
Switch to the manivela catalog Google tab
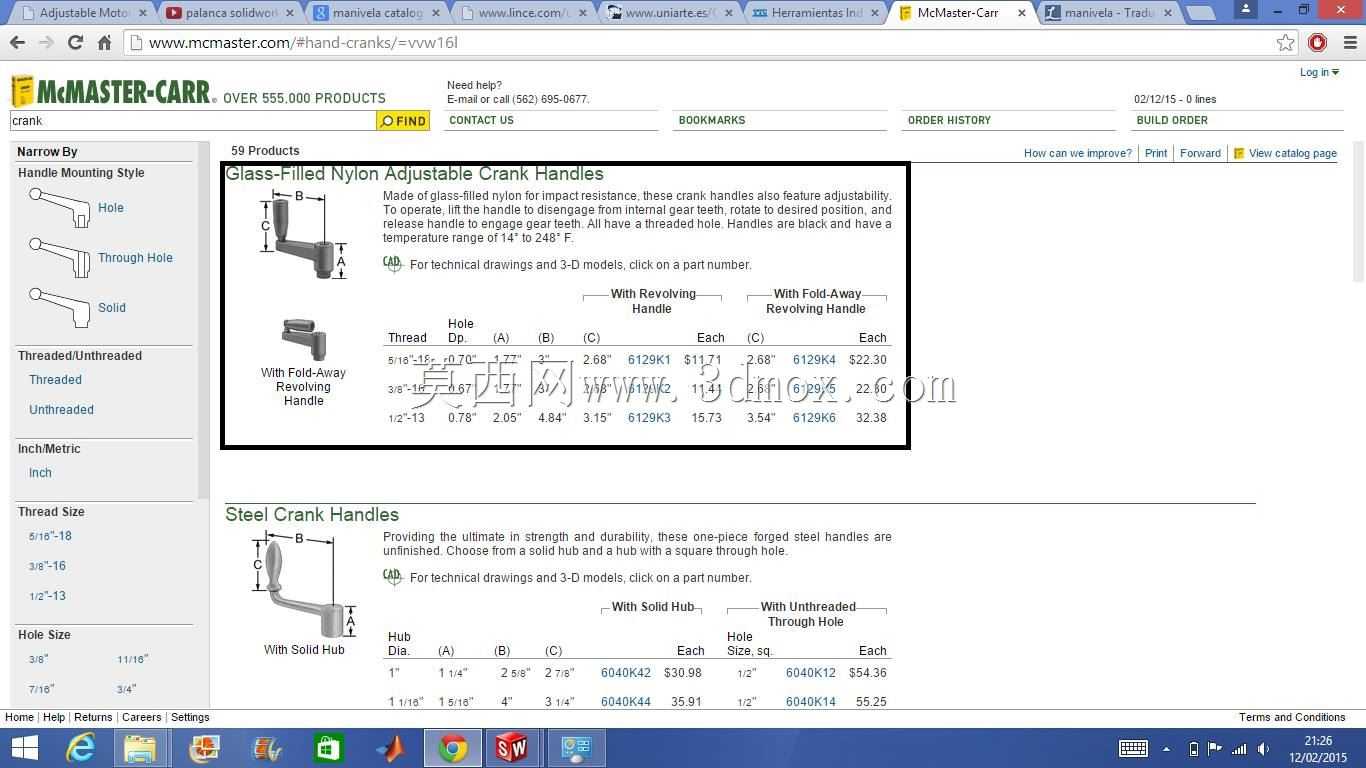tap(377, 13)
